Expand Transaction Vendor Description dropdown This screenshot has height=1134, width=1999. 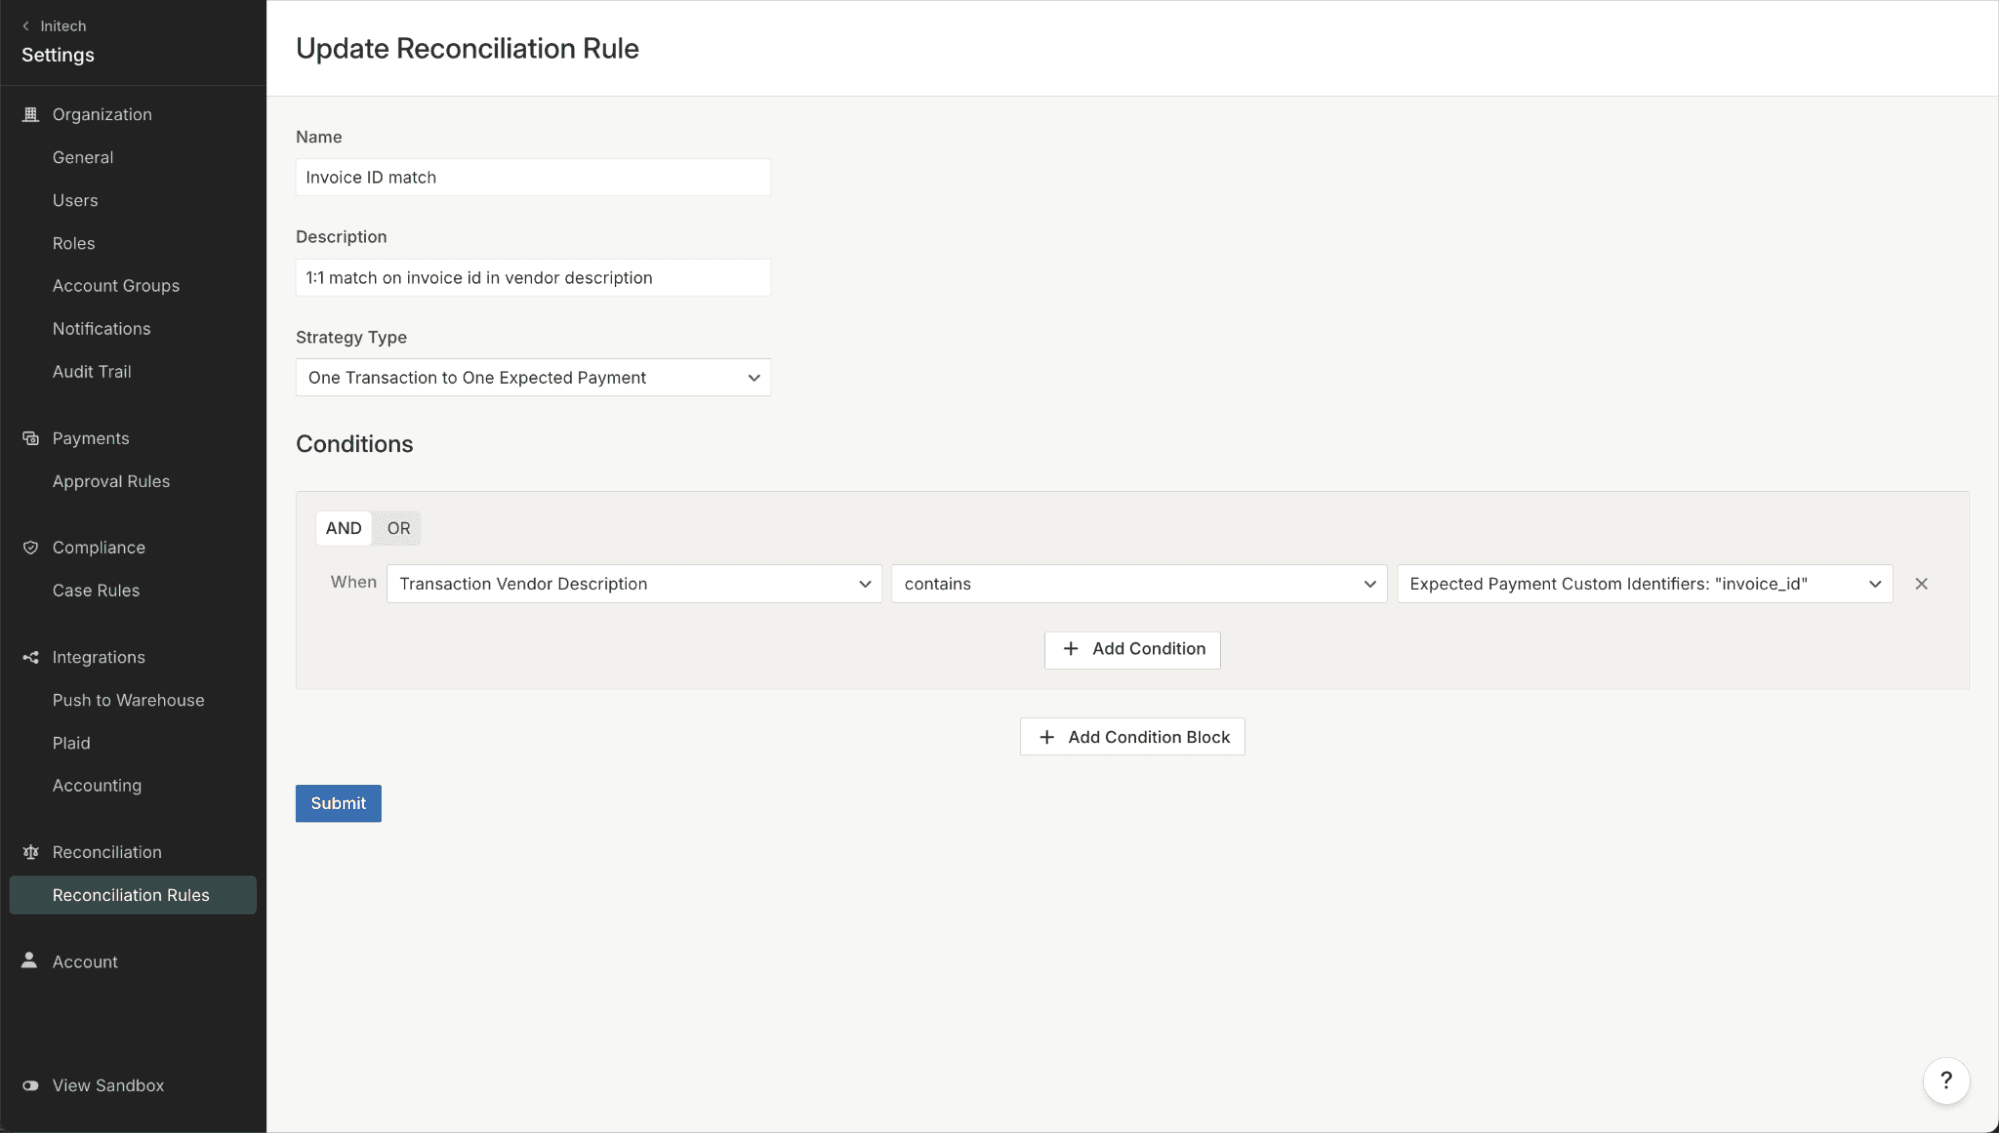pos(634,584)
